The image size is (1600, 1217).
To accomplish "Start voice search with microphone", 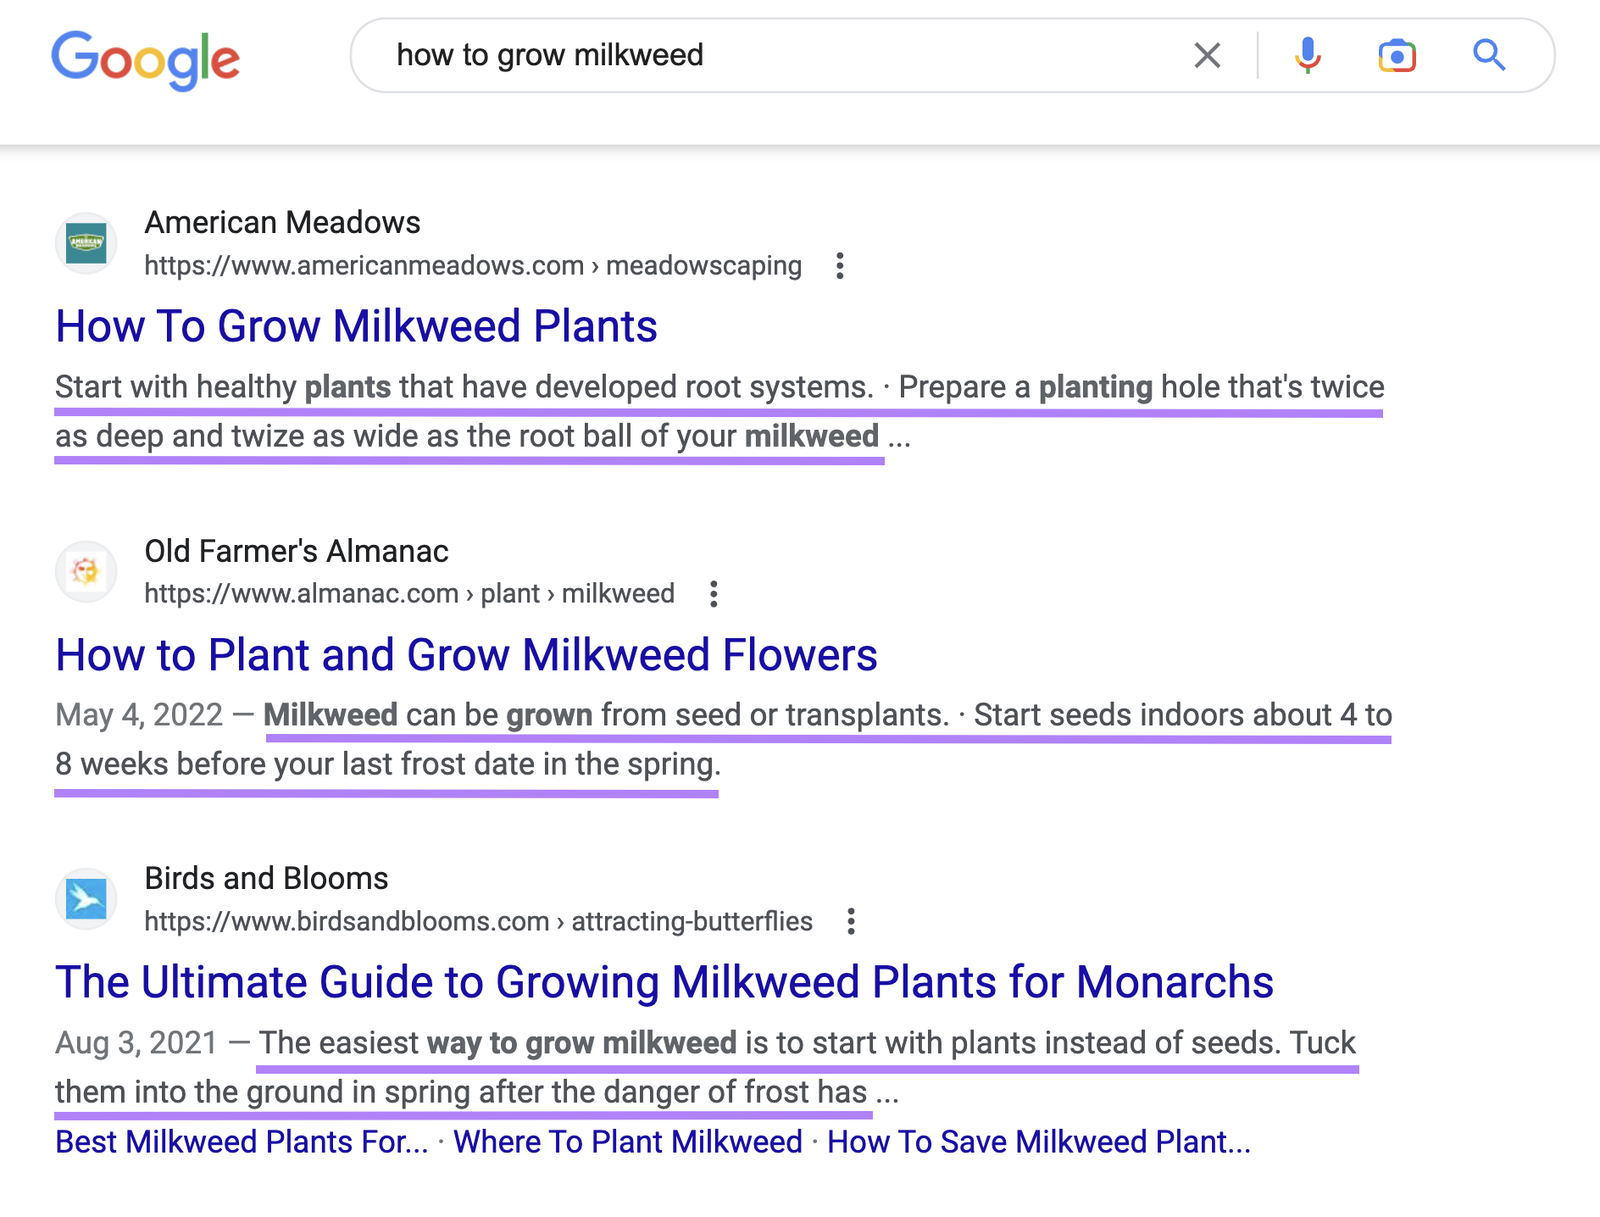I will pos(1307,55).
